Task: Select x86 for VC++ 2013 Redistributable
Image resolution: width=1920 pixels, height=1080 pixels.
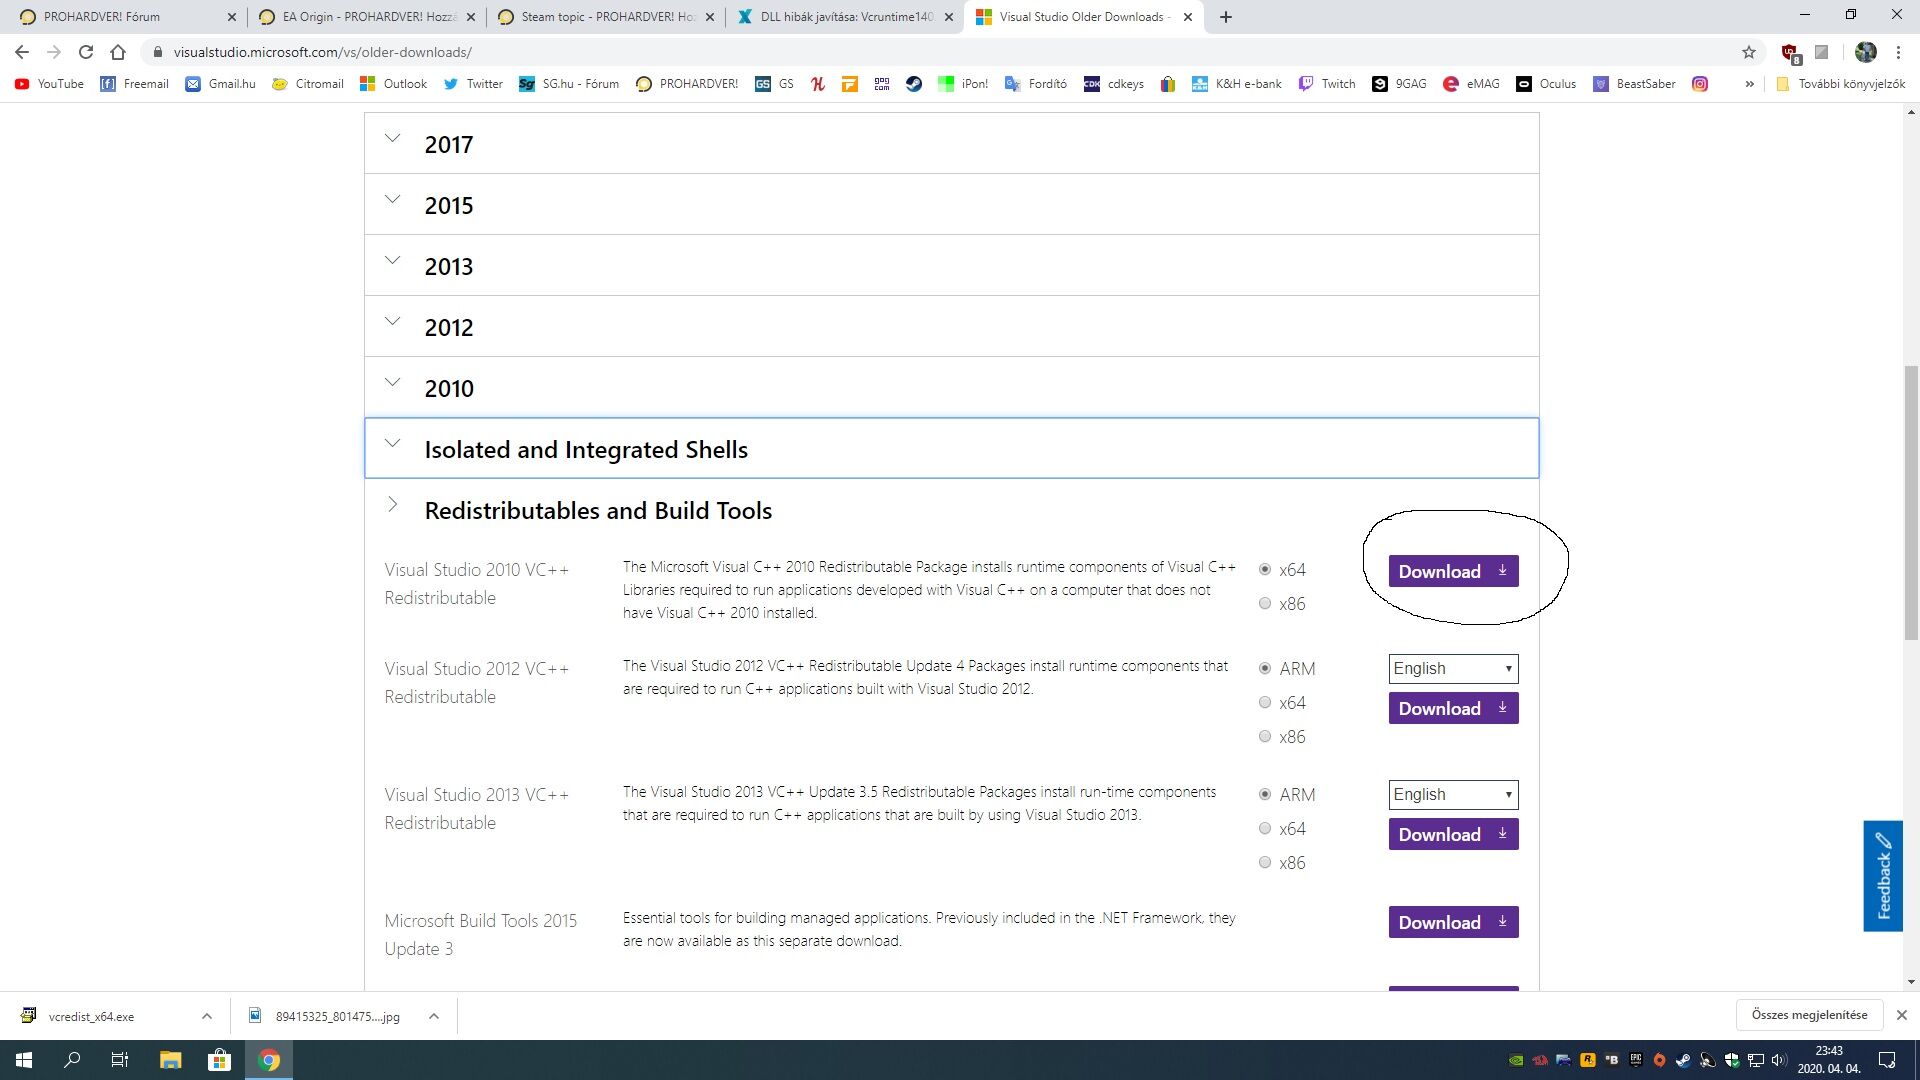Action: tap(1265, 863)
